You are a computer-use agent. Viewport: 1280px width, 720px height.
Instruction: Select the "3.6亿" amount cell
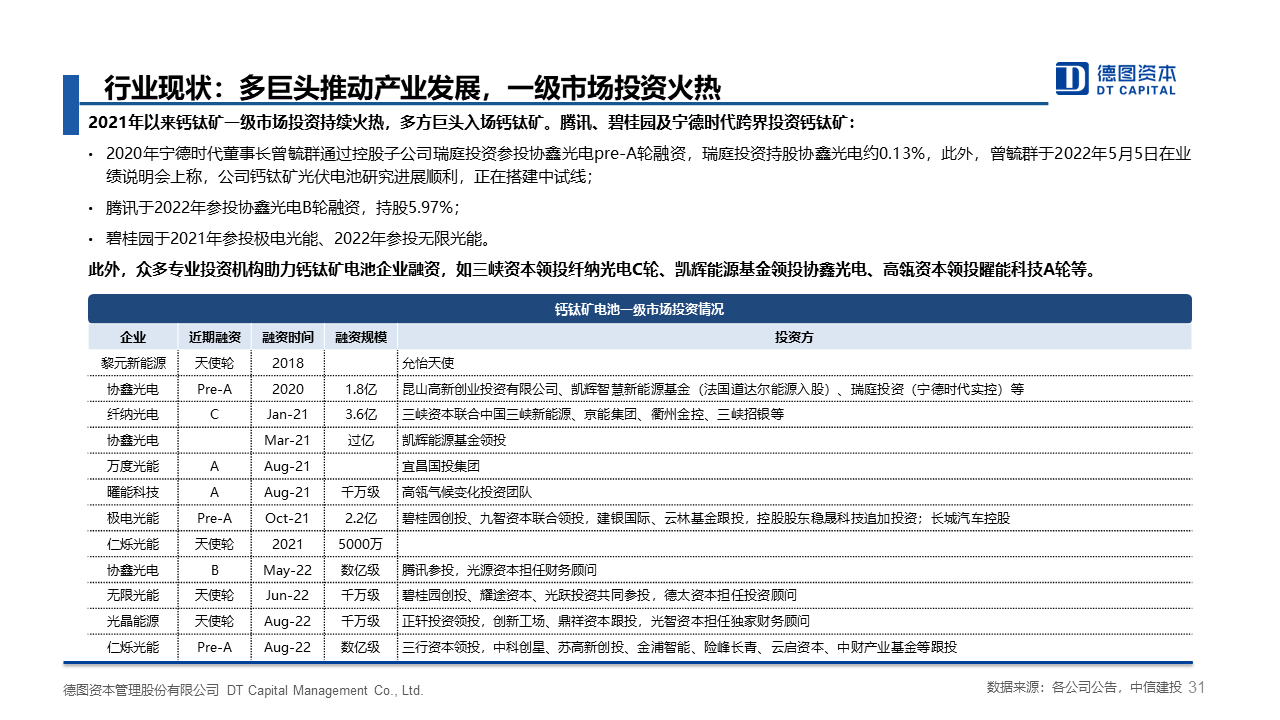361,414
